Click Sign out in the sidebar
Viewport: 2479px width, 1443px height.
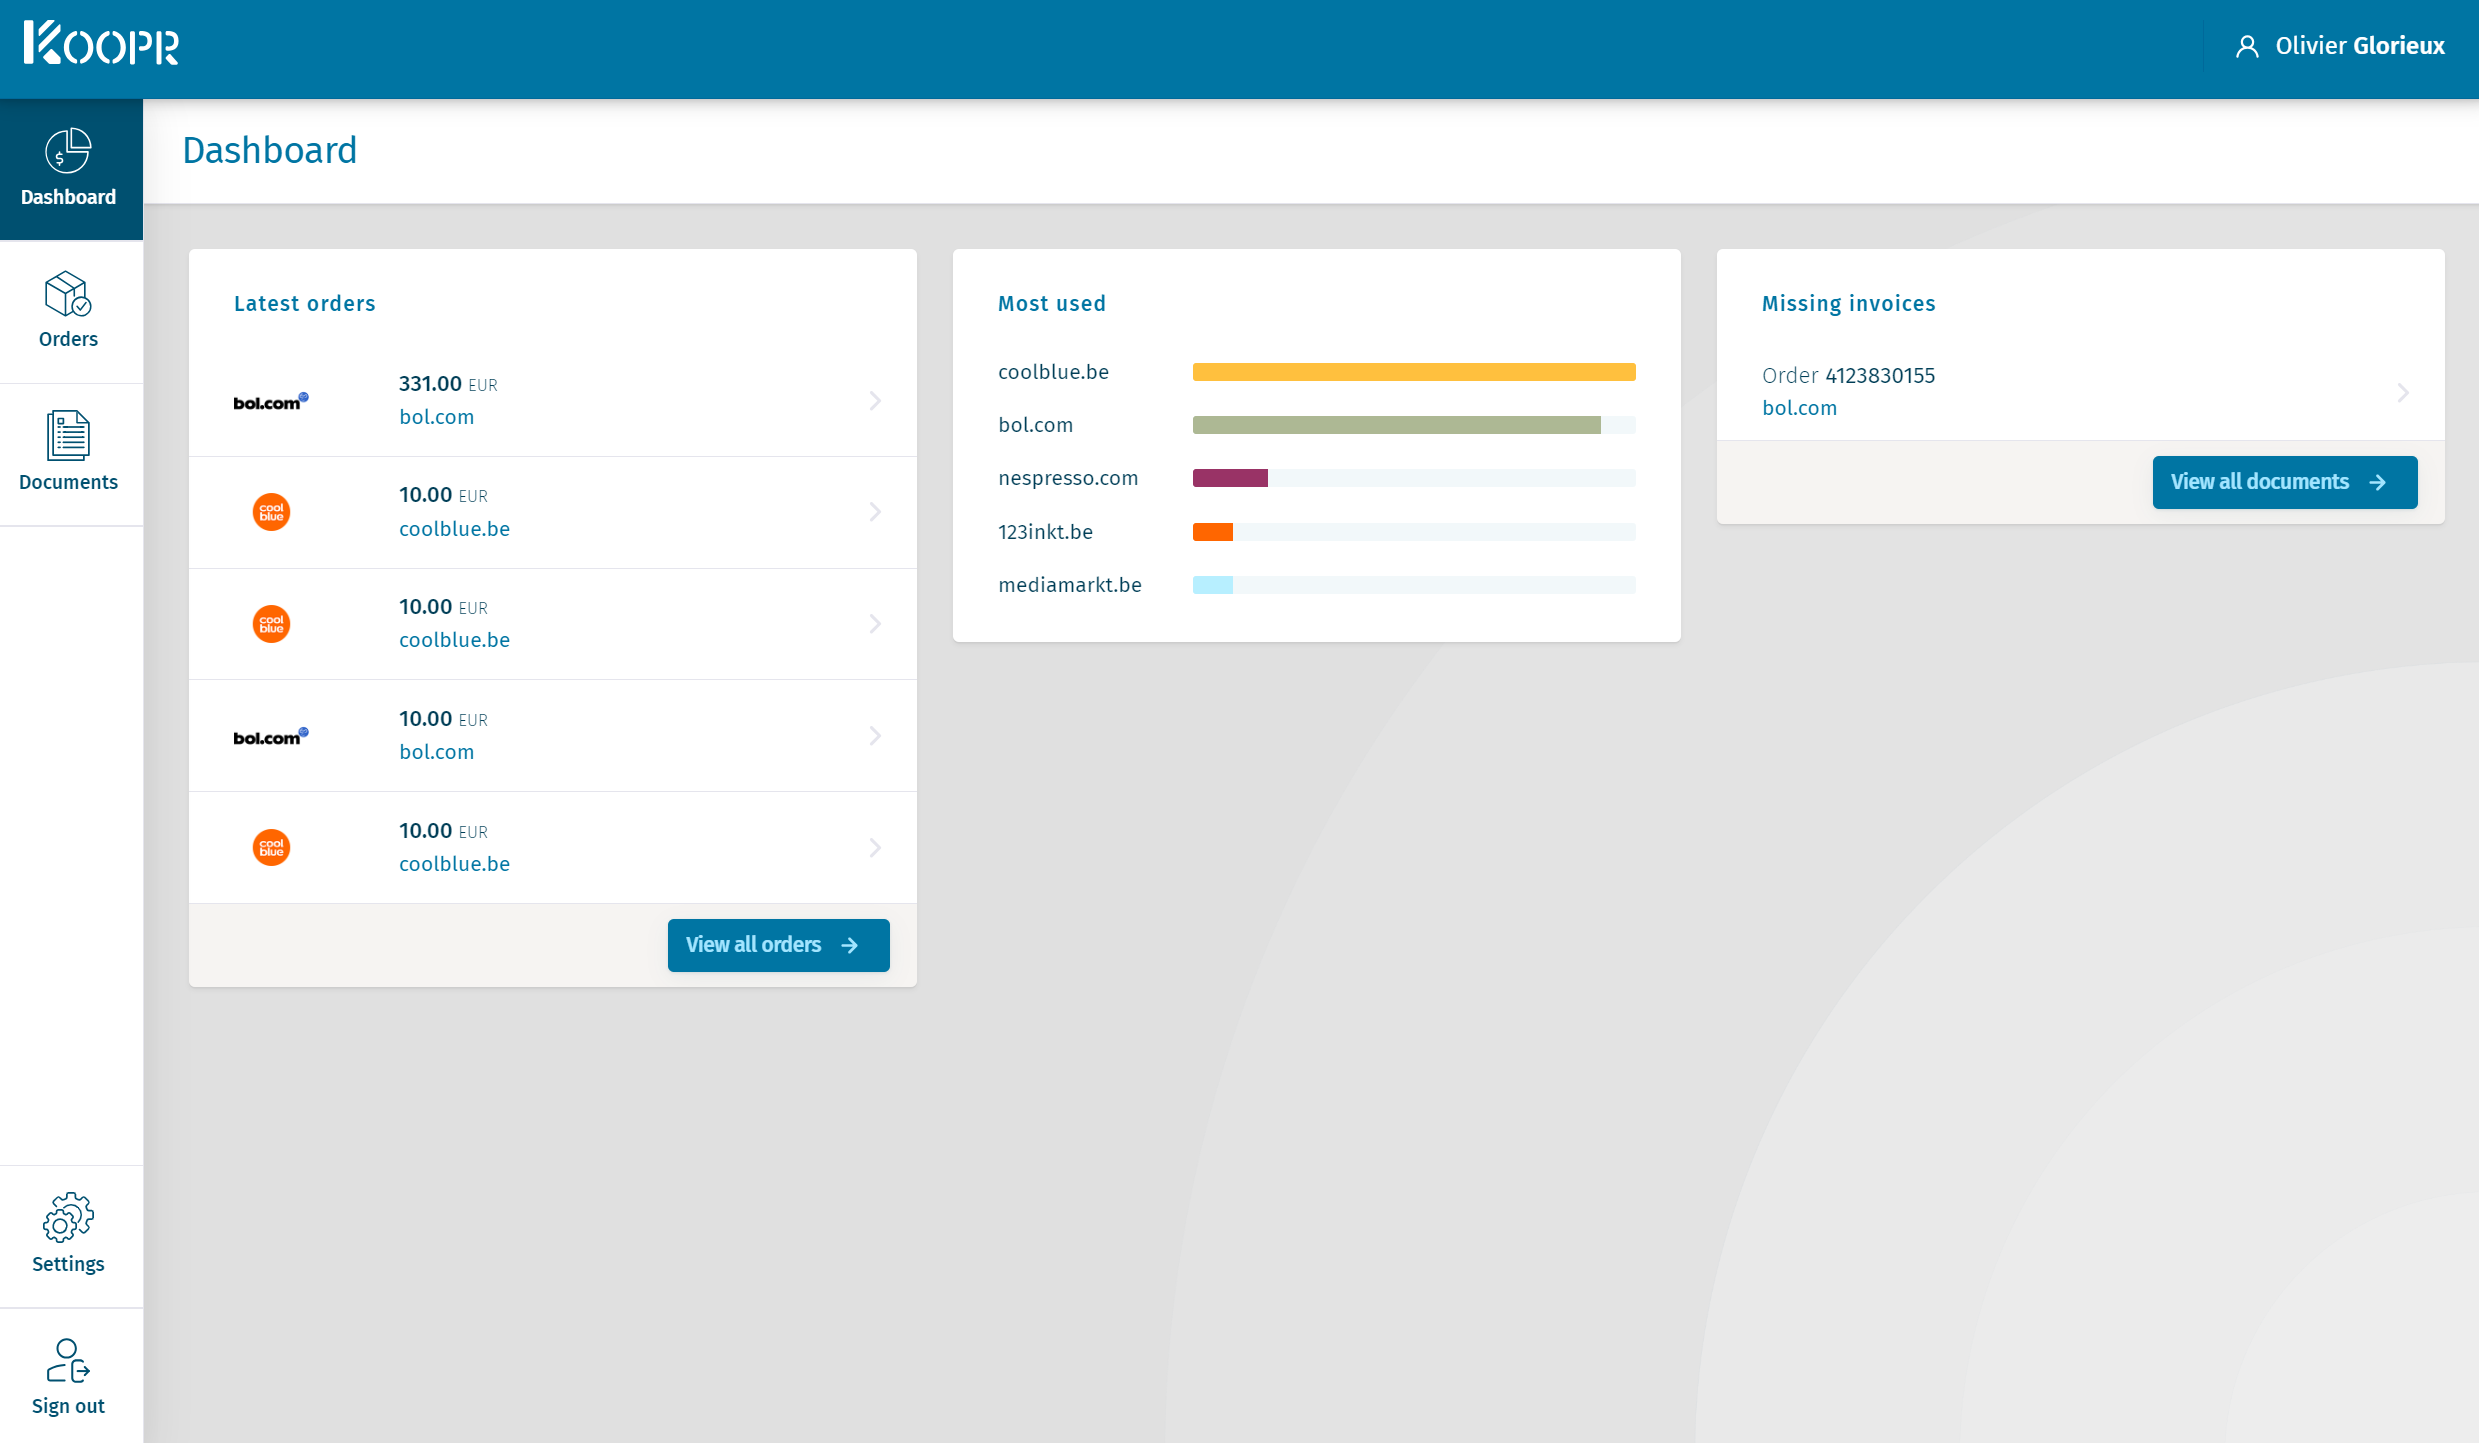[x=69, y=1377]
